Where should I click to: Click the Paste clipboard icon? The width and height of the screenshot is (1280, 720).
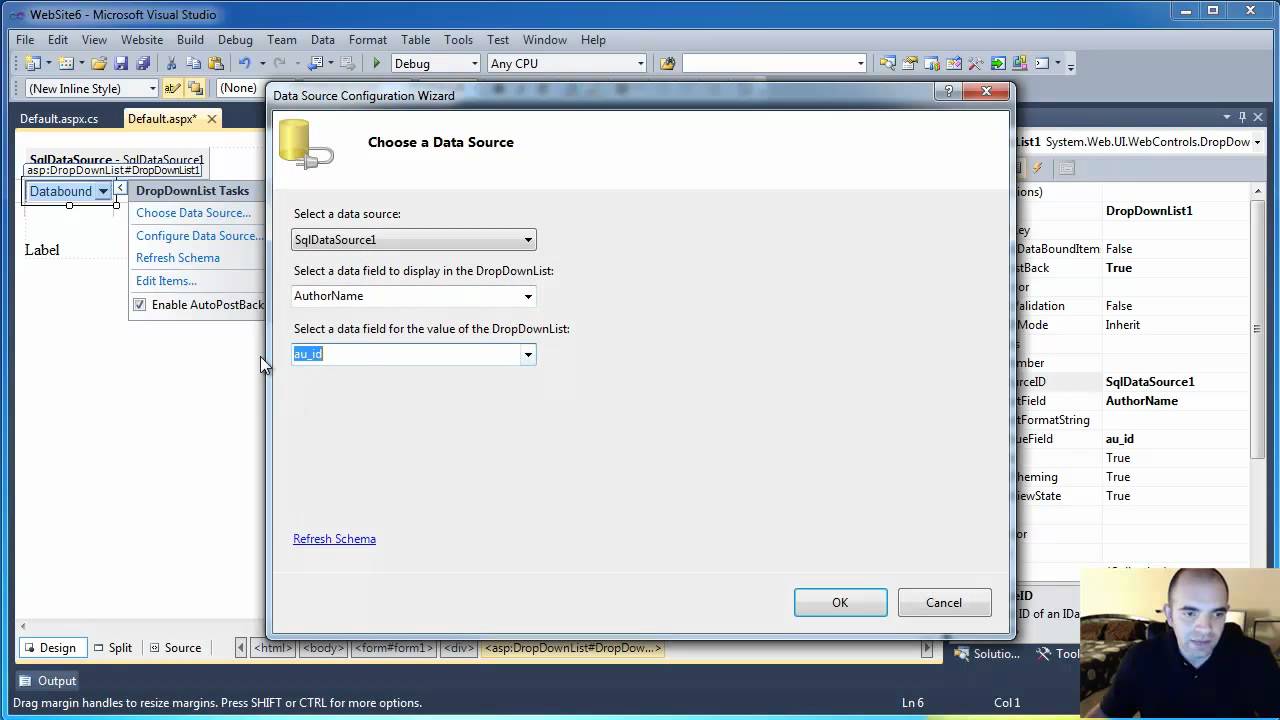point(216,63)
